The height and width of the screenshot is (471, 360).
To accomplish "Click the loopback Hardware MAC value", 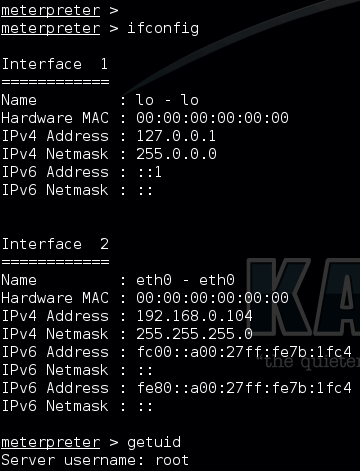I will pyautogui.click(x=212, y=118).
